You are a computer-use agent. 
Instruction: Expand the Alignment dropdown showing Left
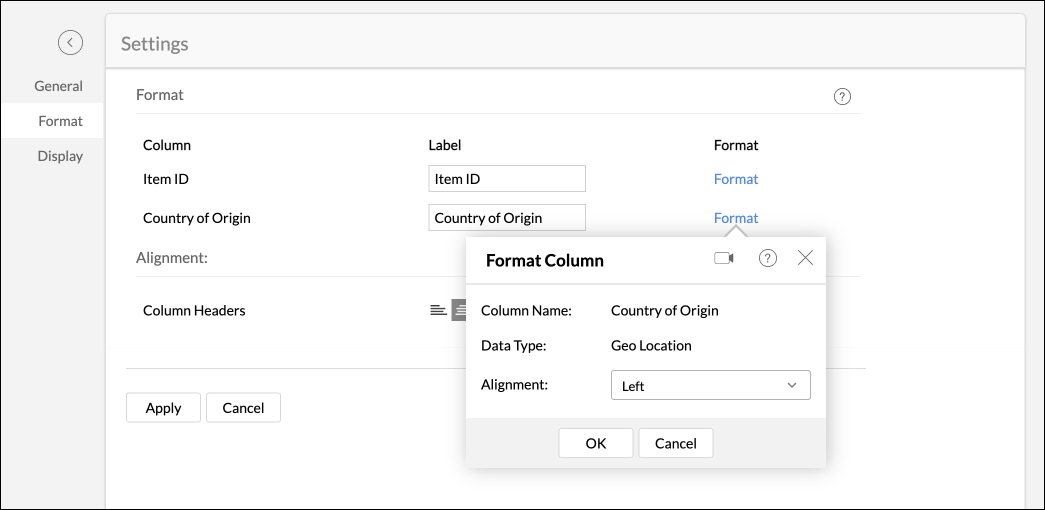point(710,386)
